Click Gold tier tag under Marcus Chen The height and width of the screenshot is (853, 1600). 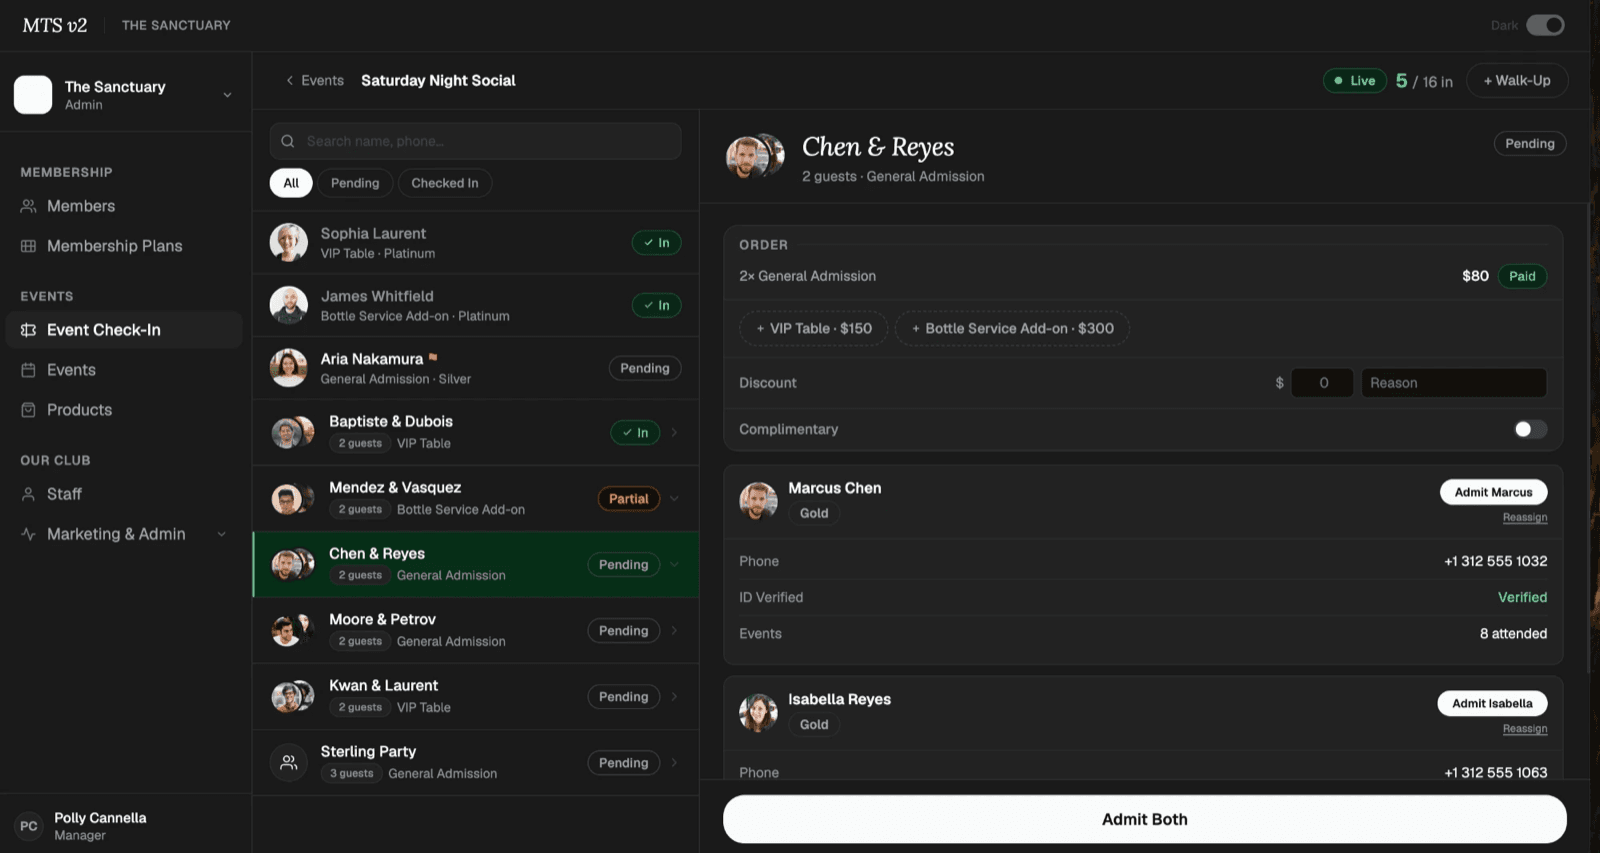pos(814,513)
